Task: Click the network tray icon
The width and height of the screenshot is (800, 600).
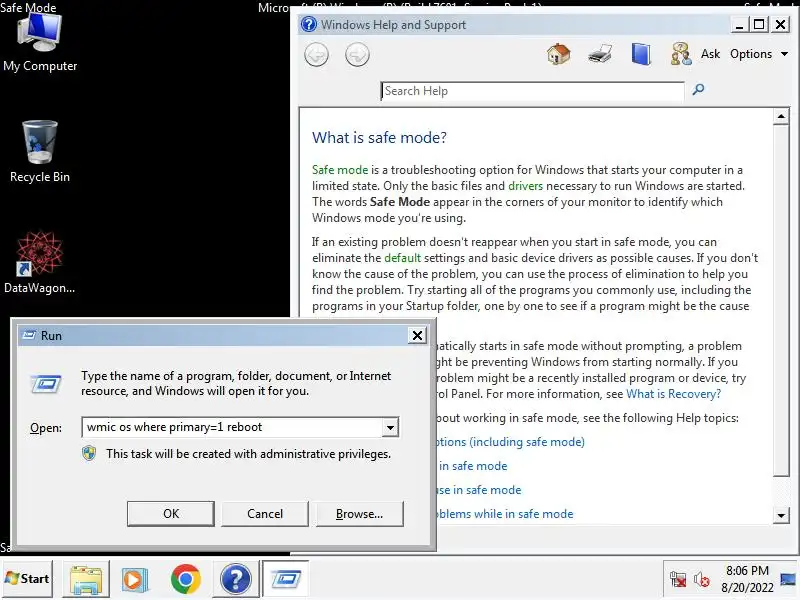Action: [678, 580]
